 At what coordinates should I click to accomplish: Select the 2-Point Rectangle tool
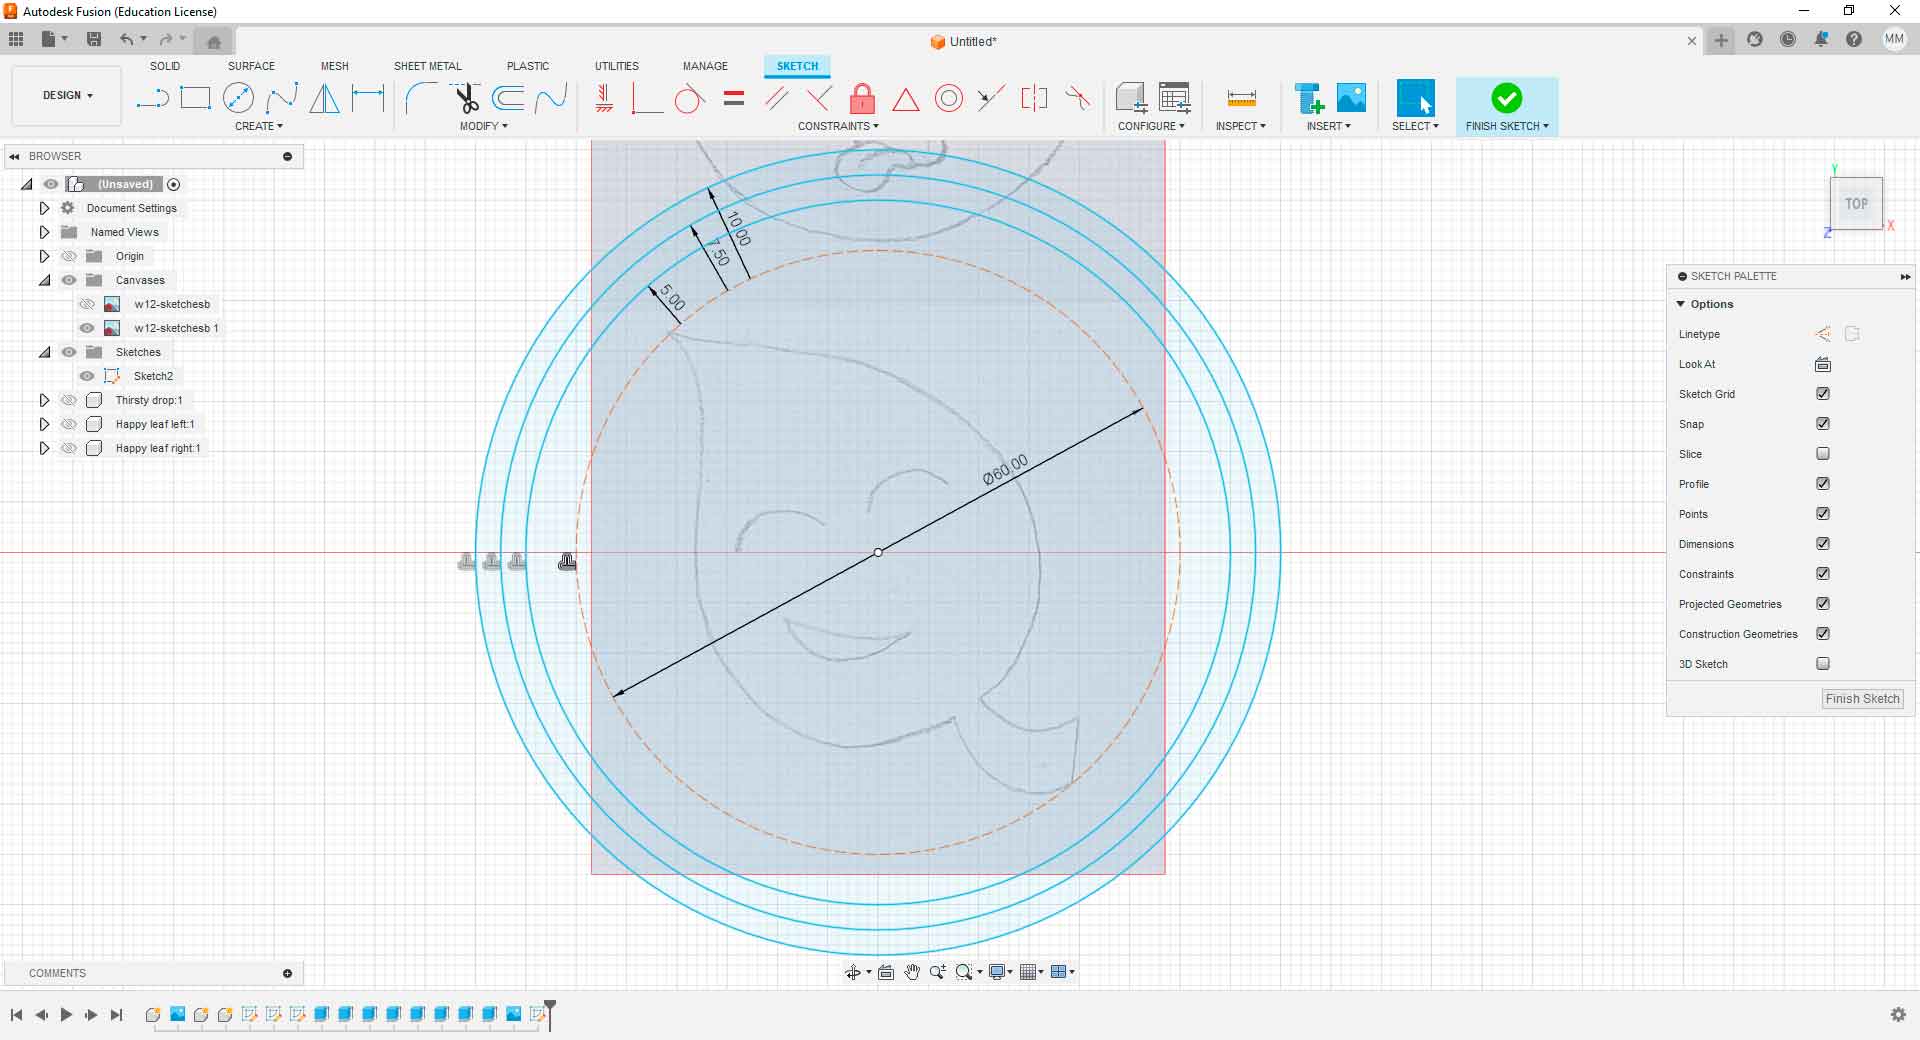click(x=195, y=98)
